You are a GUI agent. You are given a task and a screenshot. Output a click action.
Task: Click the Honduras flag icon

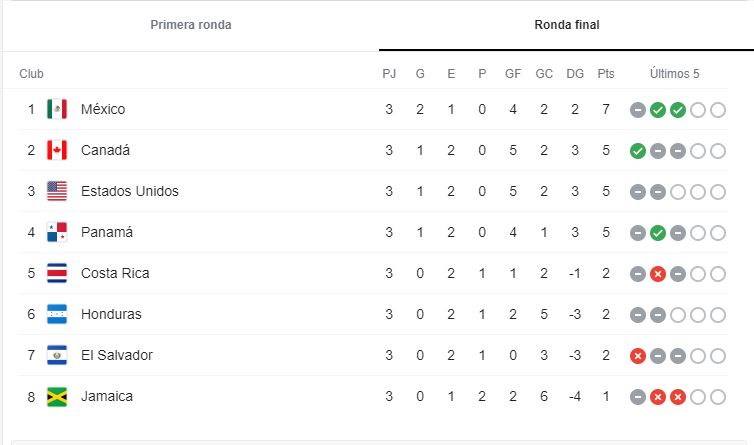57,314
